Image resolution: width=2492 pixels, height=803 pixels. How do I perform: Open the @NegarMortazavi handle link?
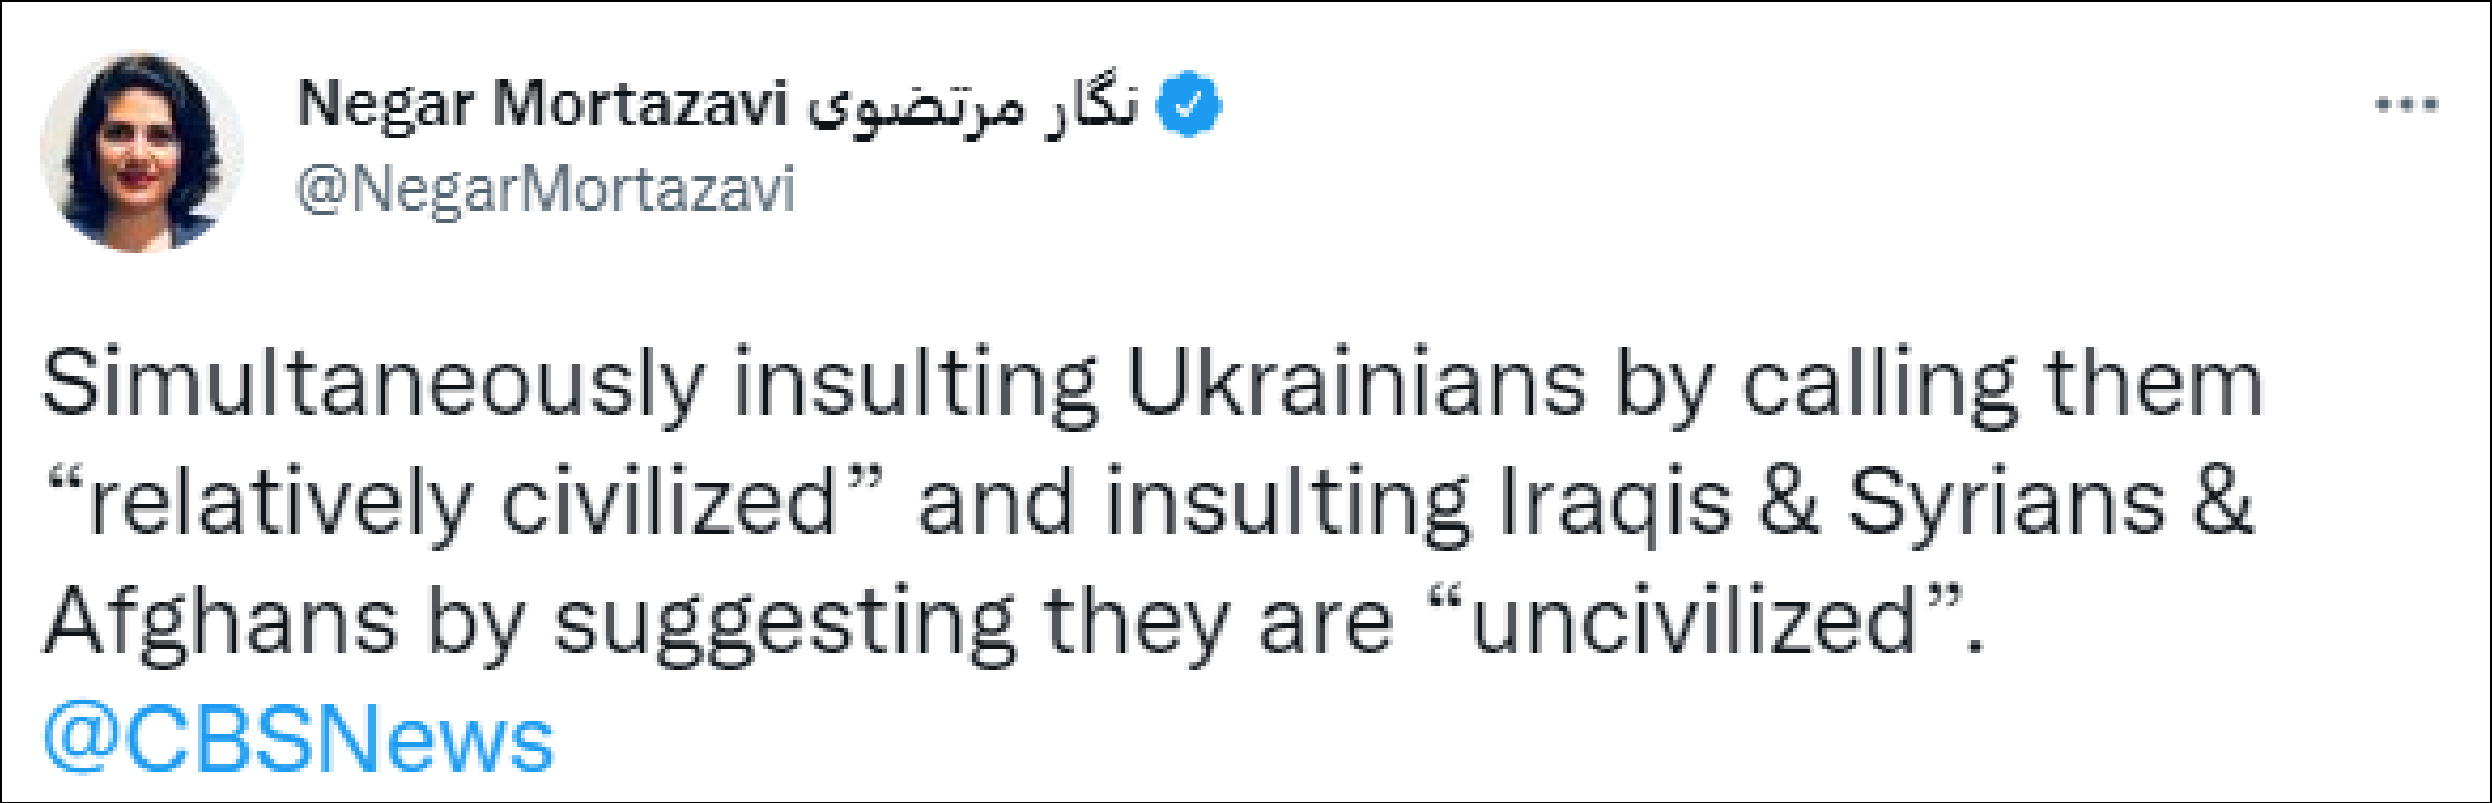pyautogui.click(x=546, y=188)
